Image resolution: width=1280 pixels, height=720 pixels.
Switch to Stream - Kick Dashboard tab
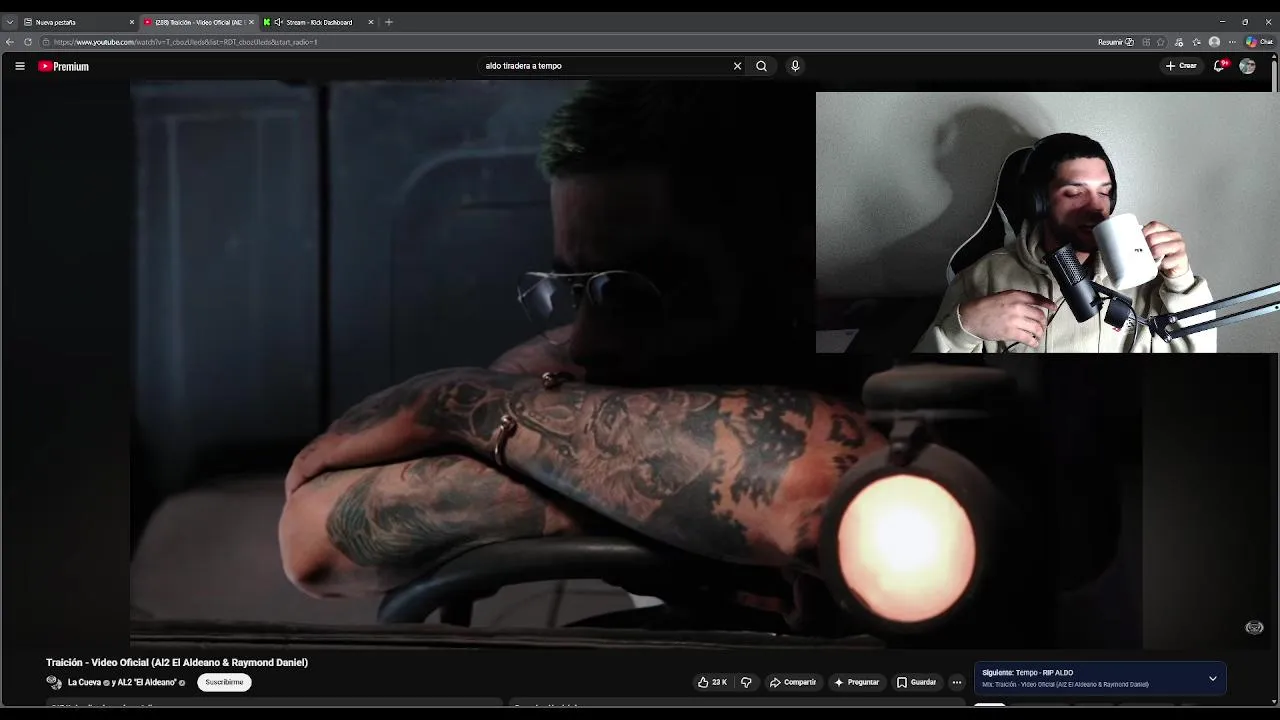click(318, 22)
